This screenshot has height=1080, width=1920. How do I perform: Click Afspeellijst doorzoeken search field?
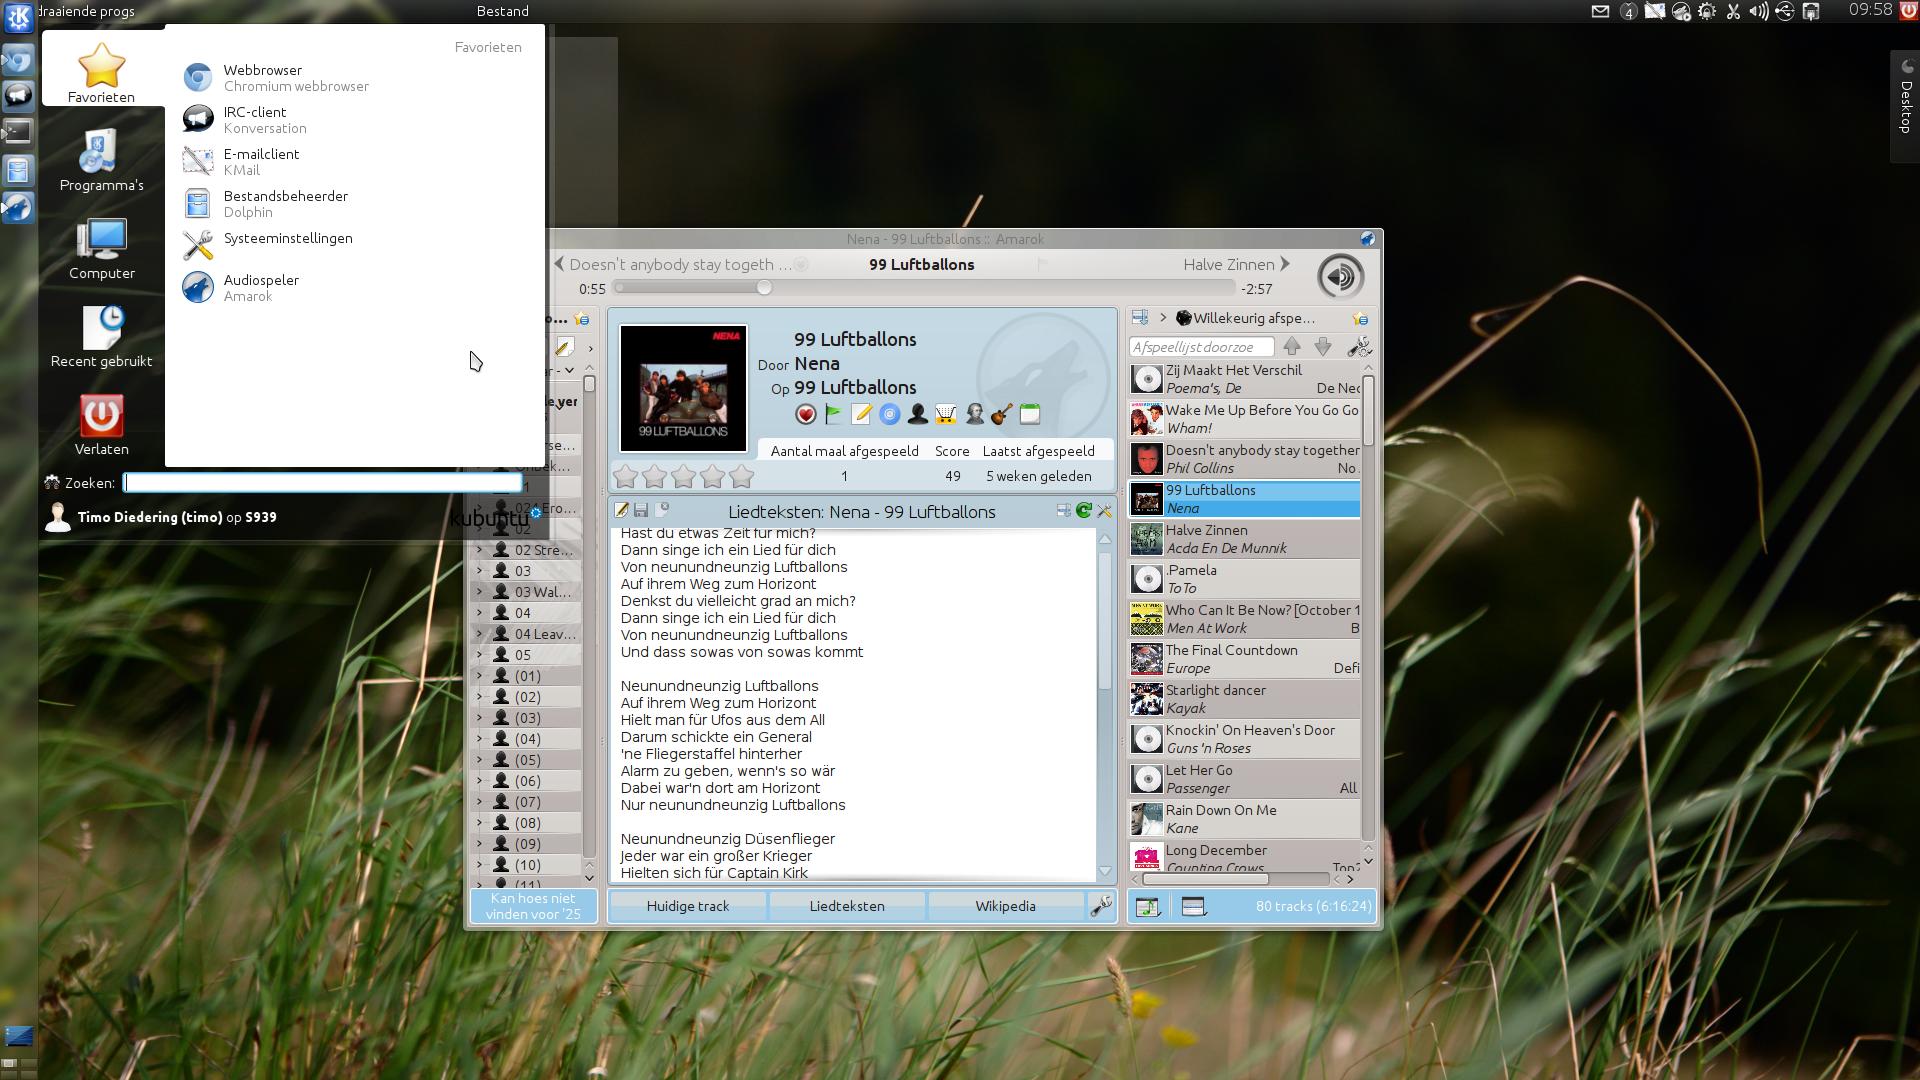click(x=1201, y=347)
